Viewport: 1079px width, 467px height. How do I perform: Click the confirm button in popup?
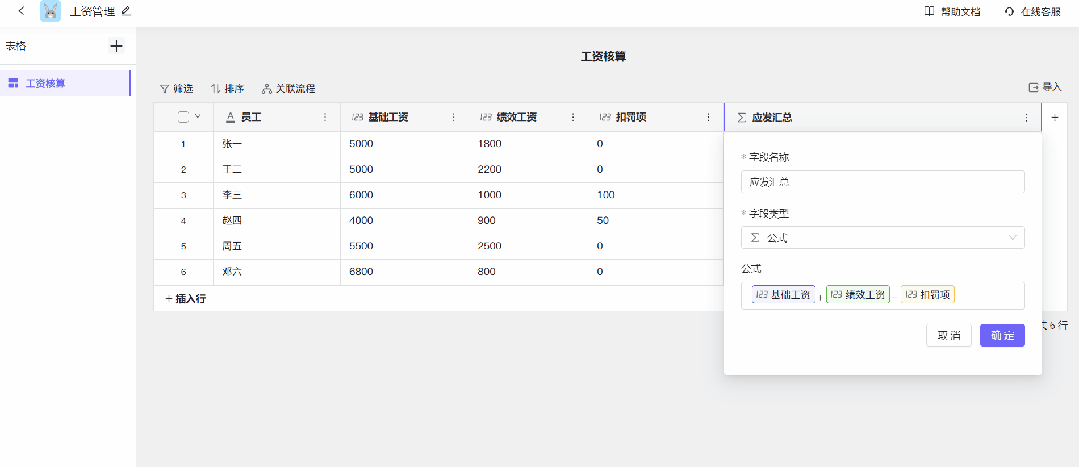click(x=1002, y=336)
